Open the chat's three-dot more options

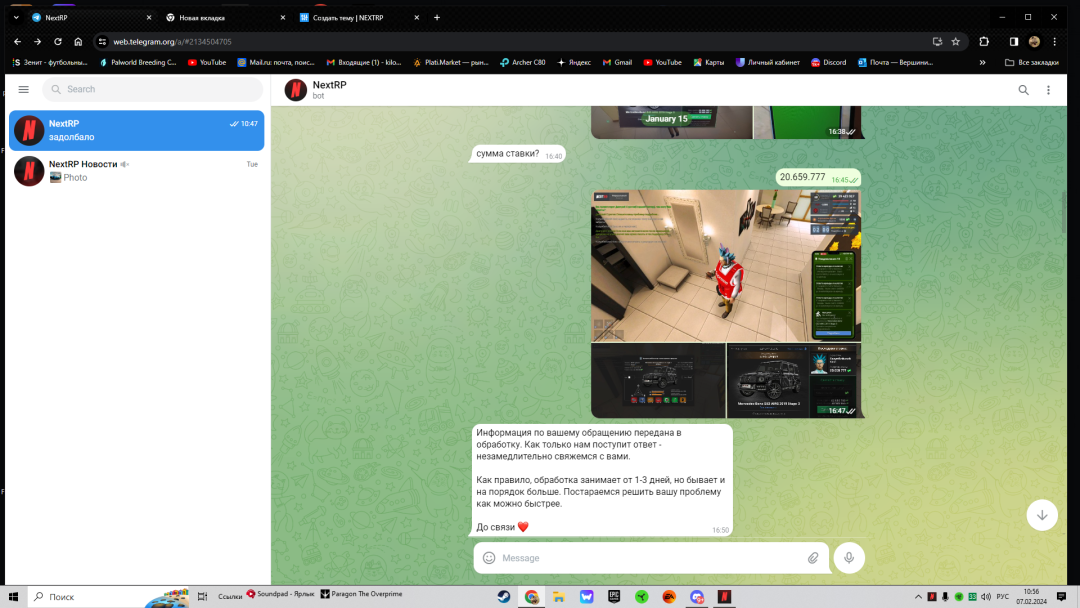click(1048, 90)
